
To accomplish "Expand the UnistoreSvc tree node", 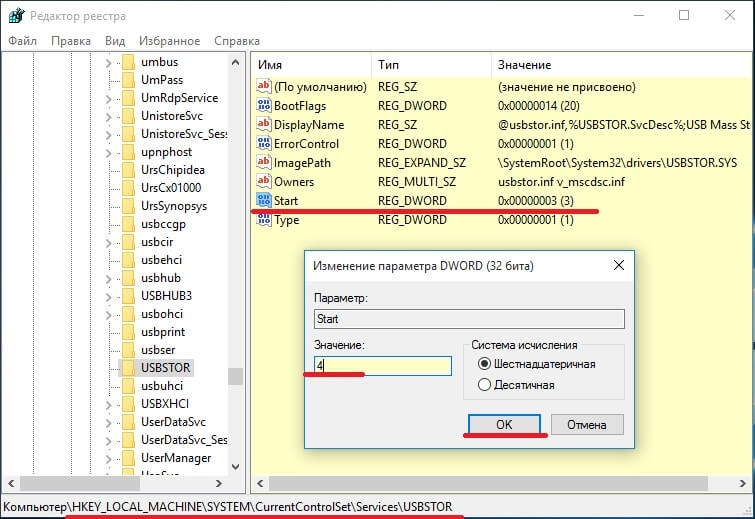I will pos(109,116).
